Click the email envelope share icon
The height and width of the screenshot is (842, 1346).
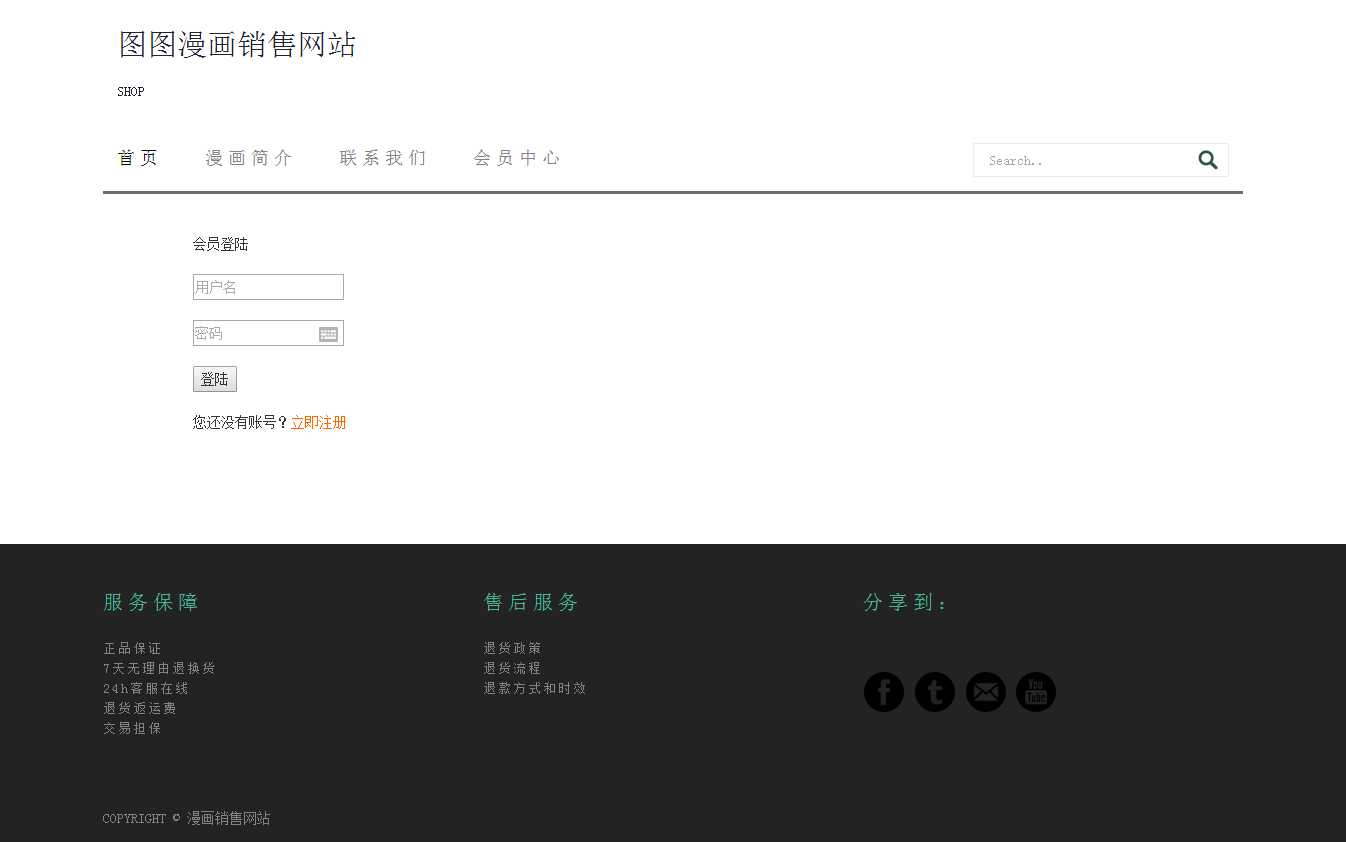click(985, 692)
